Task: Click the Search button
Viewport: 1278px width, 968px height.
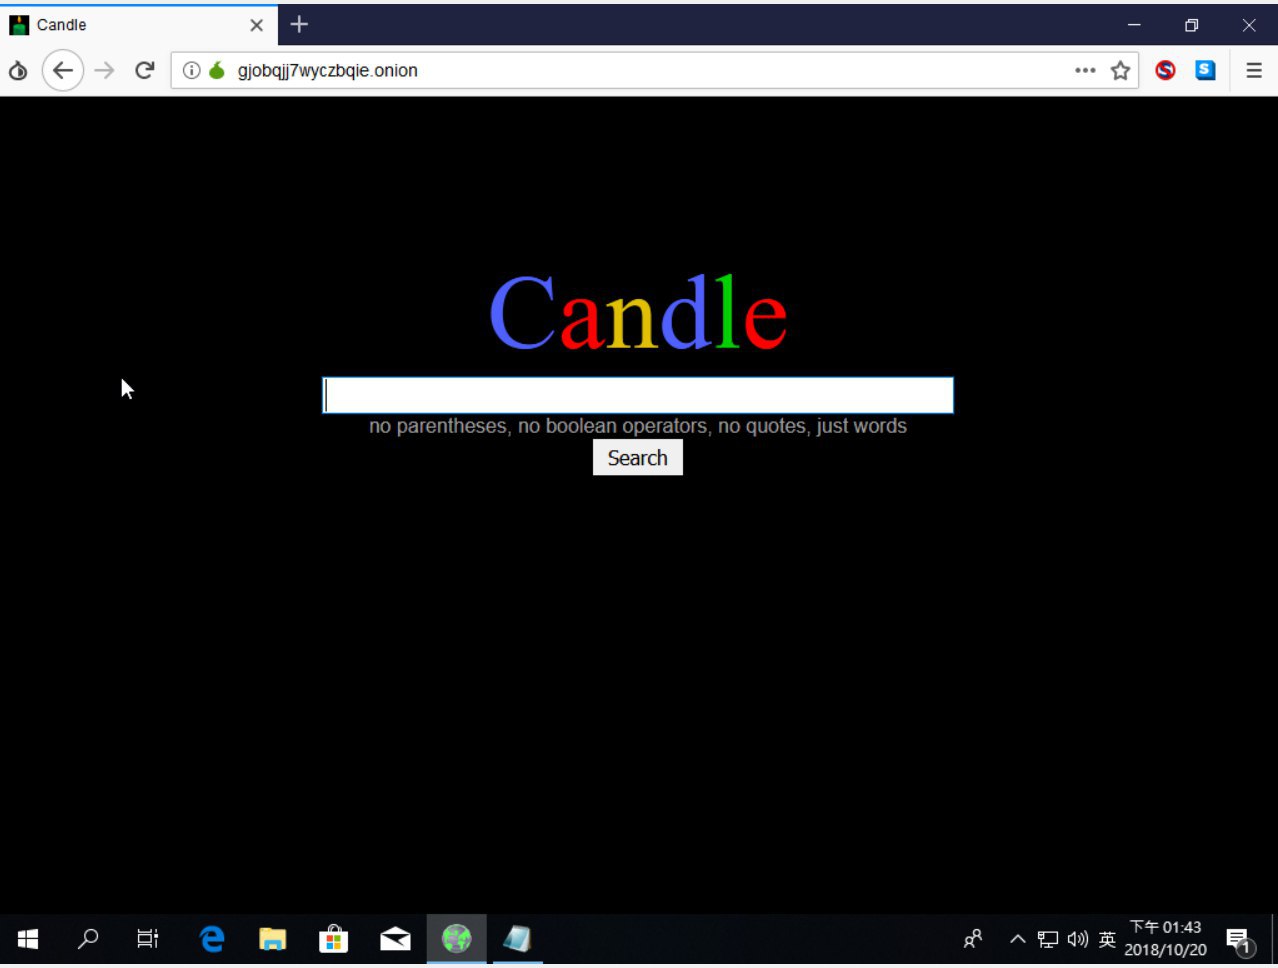Action: point(638,458)
